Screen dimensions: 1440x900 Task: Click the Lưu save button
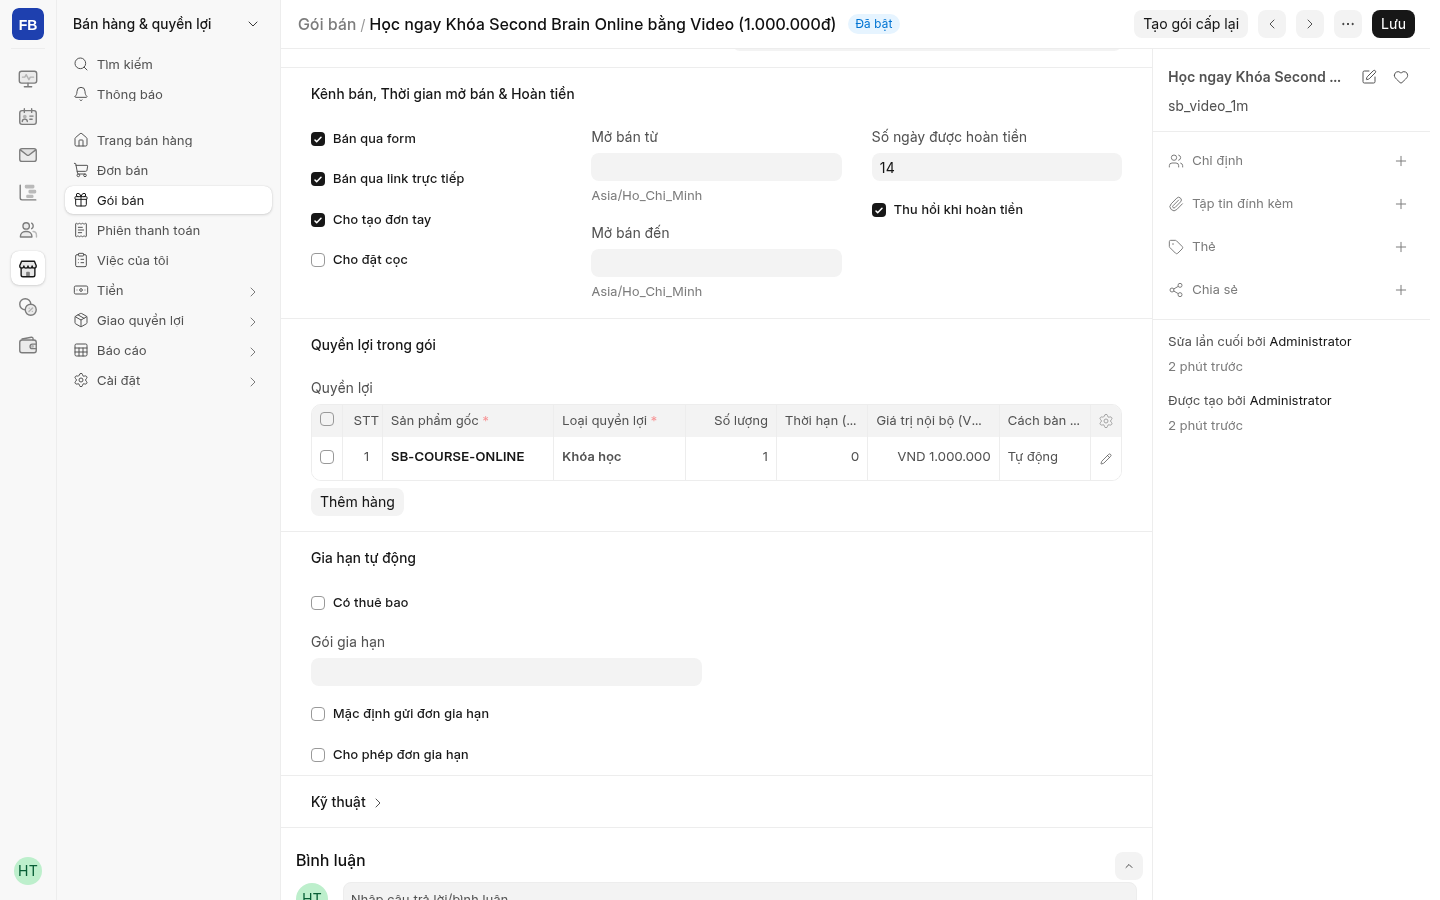coord(1393,24)
